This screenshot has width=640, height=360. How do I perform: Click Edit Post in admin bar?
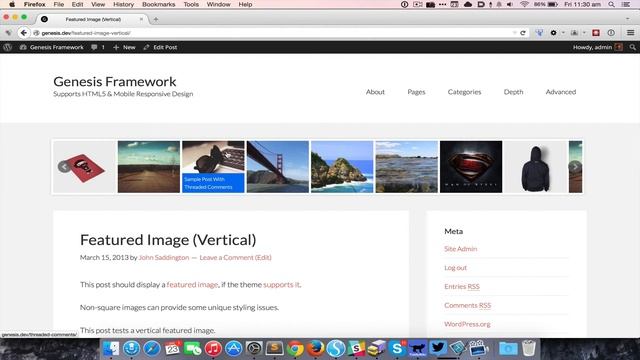160,47
